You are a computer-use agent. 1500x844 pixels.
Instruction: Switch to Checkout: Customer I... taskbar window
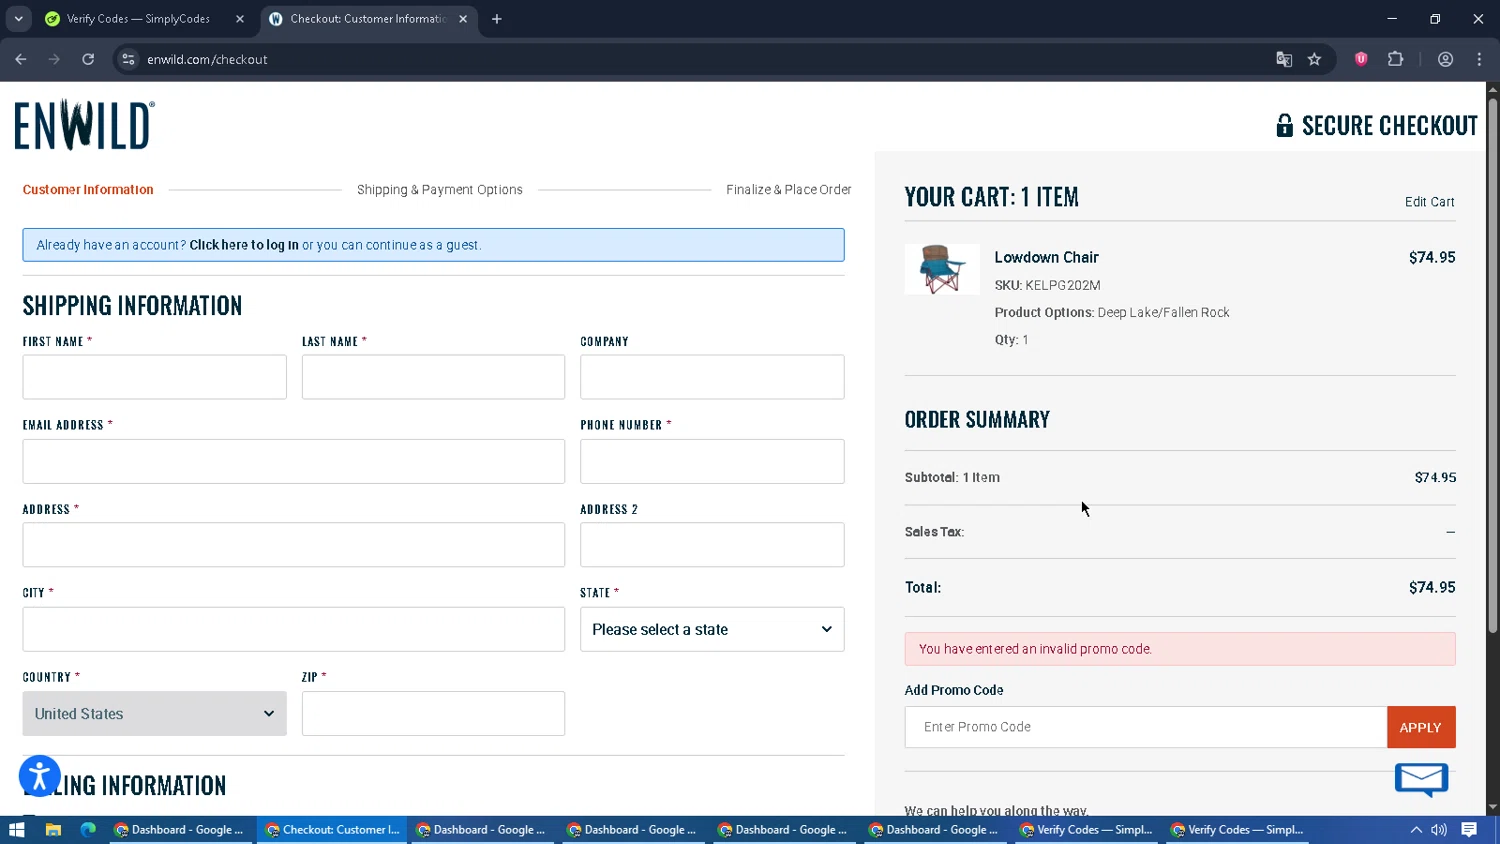(x=332, y=830)
